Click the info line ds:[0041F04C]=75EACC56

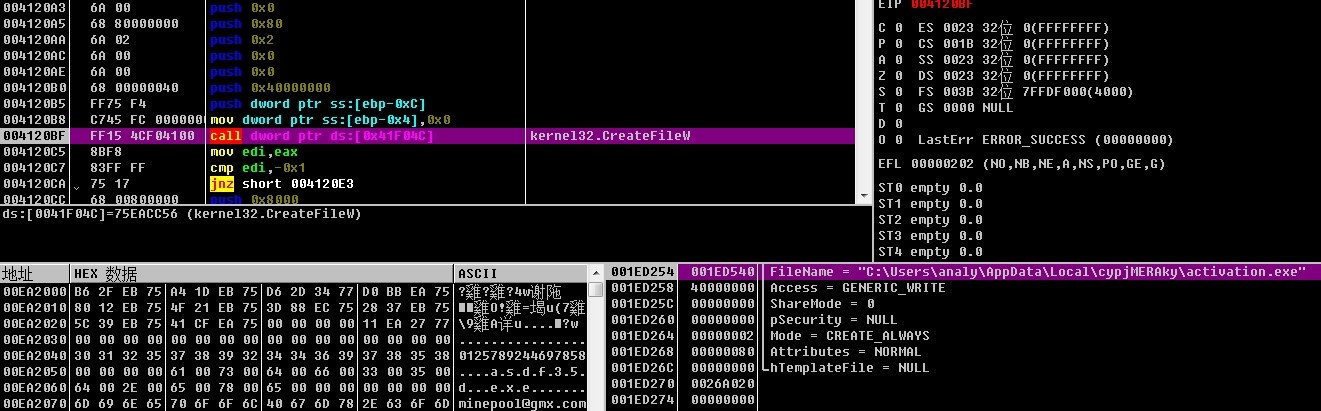pos(181,214)
